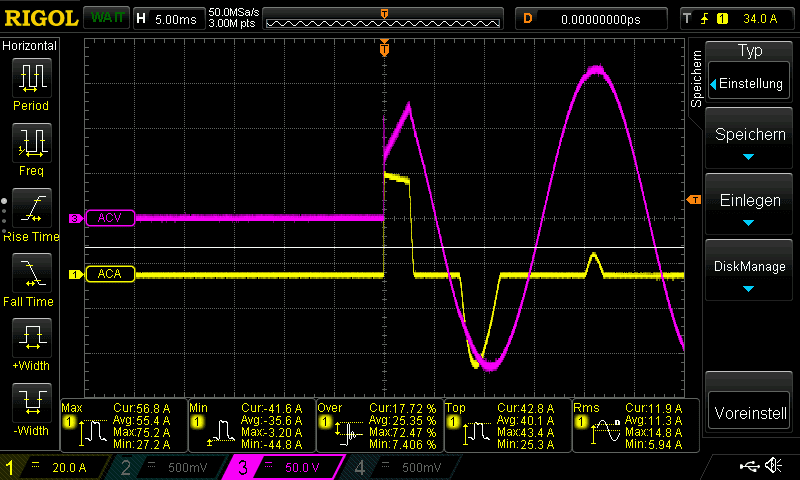
Task: Click the 3.00M pts memory depth text
Action: point(232,23)
